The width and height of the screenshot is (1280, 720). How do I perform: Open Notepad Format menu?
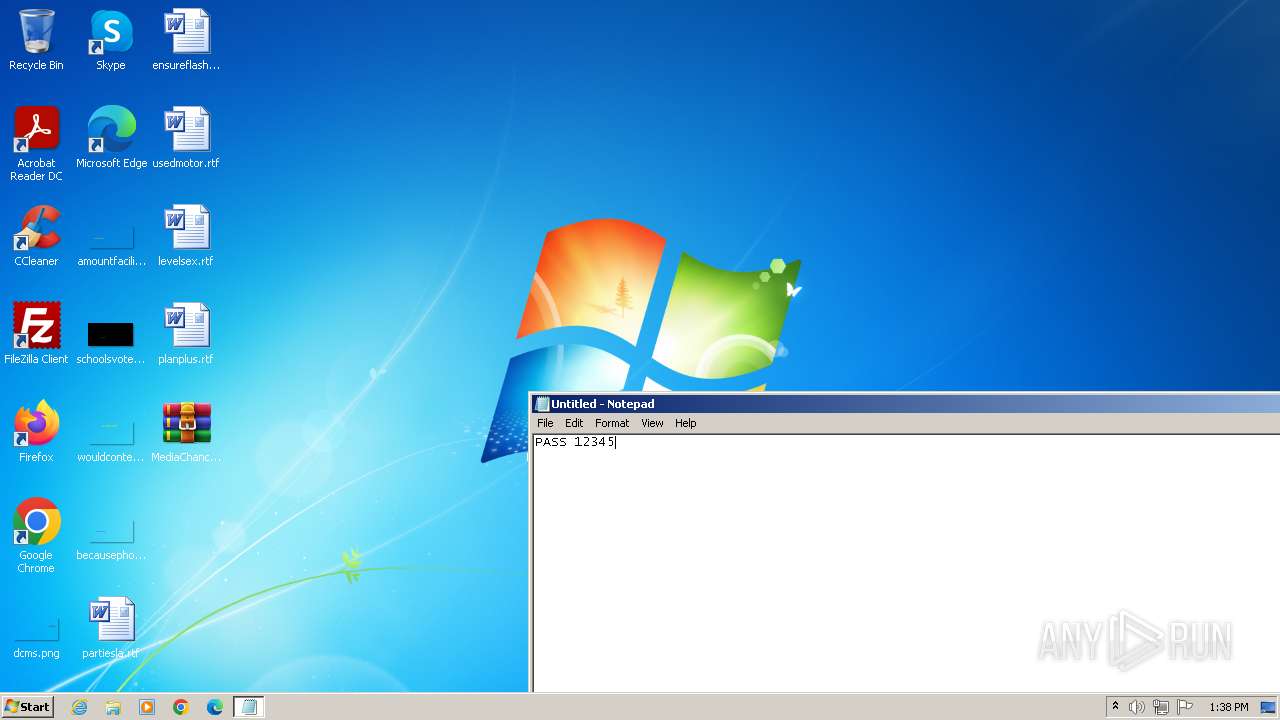[612, 423]
